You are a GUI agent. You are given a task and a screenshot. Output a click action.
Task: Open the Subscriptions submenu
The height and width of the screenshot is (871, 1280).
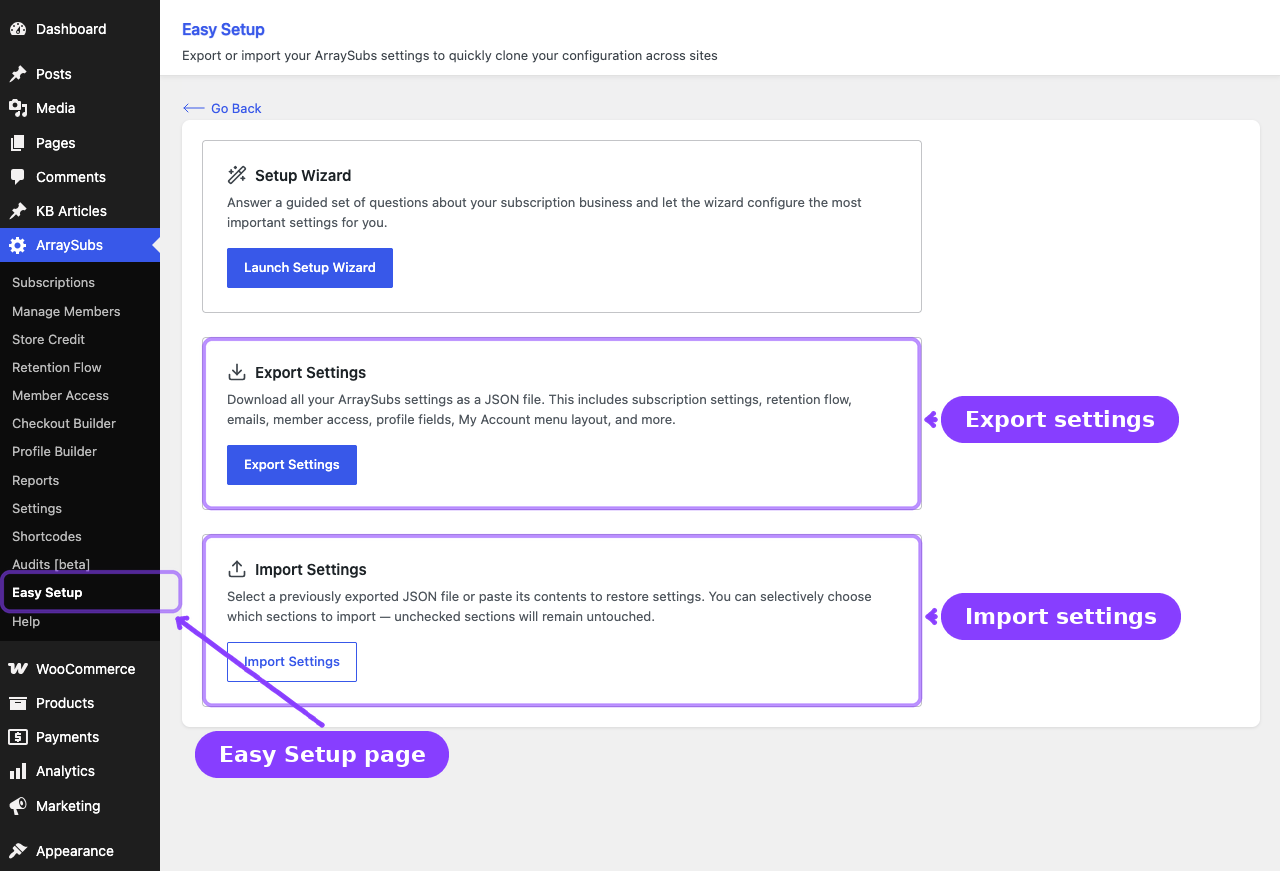80,283
